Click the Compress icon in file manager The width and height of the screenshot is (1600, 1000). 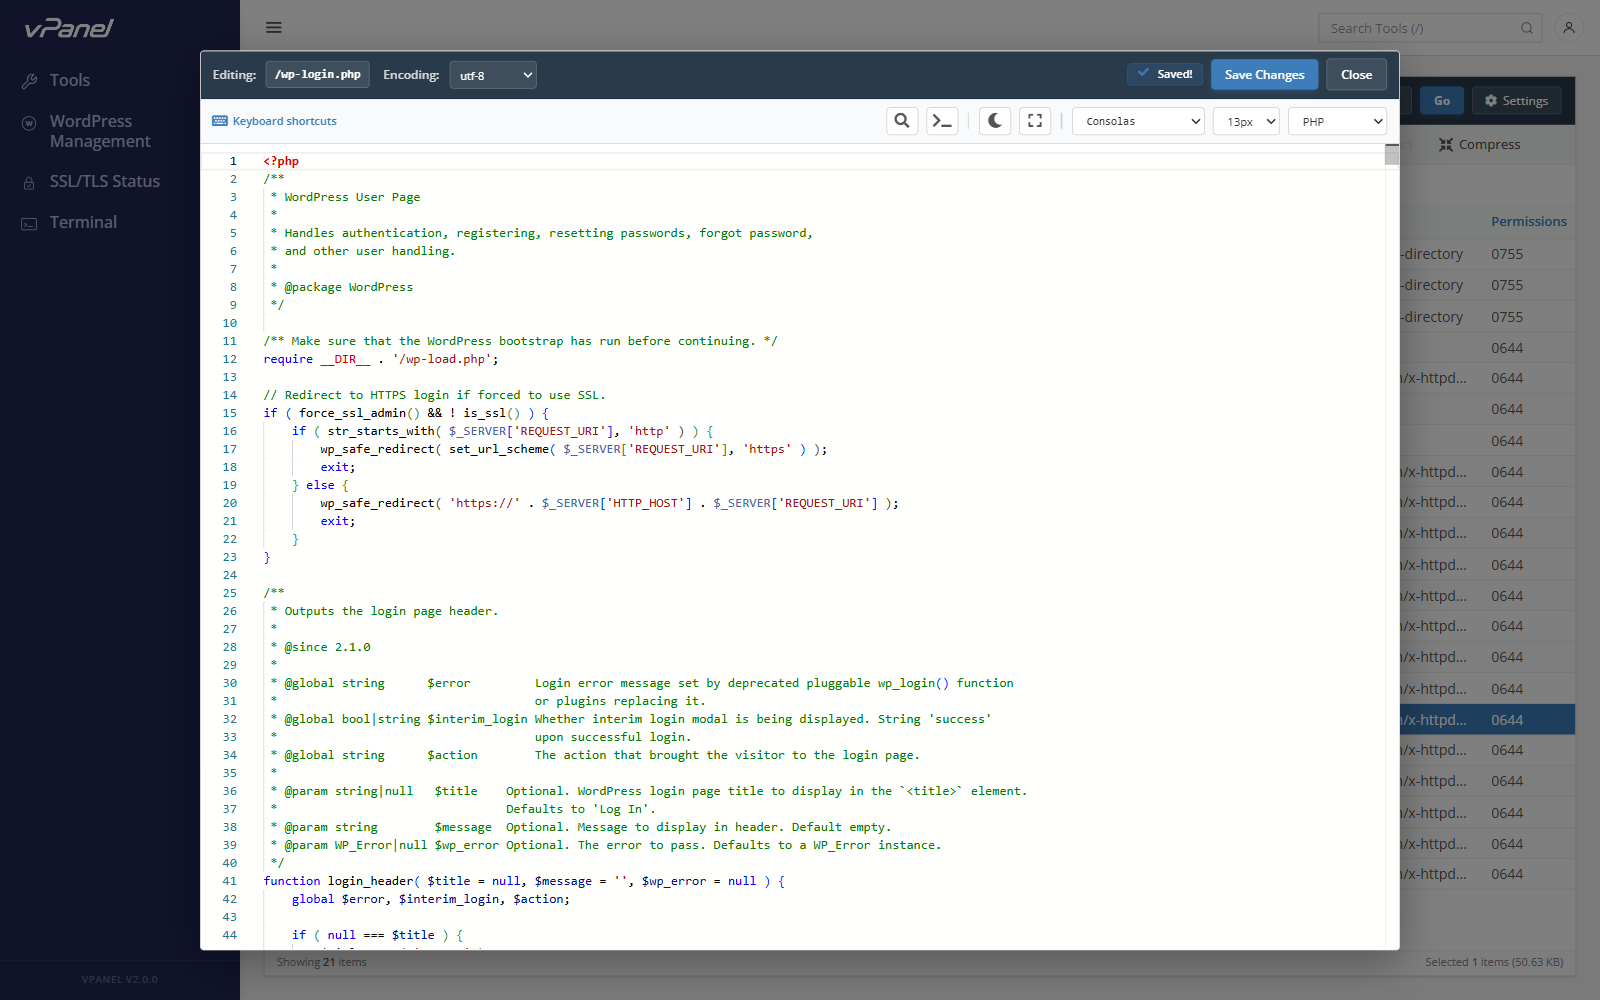coord(1446,145)
